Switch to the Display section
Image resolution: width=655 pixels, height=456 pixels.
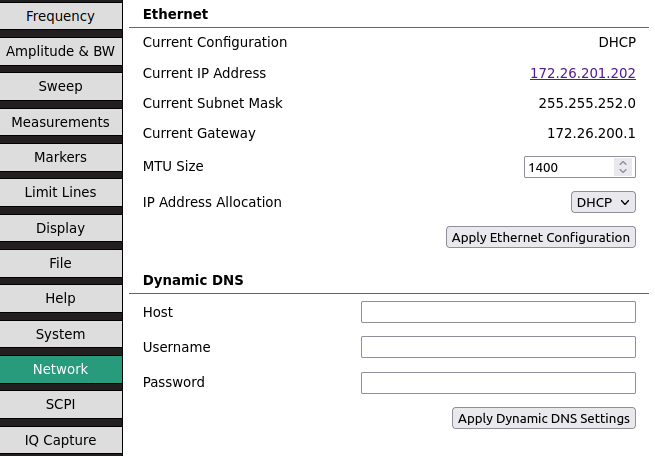[x=60, y=228]
